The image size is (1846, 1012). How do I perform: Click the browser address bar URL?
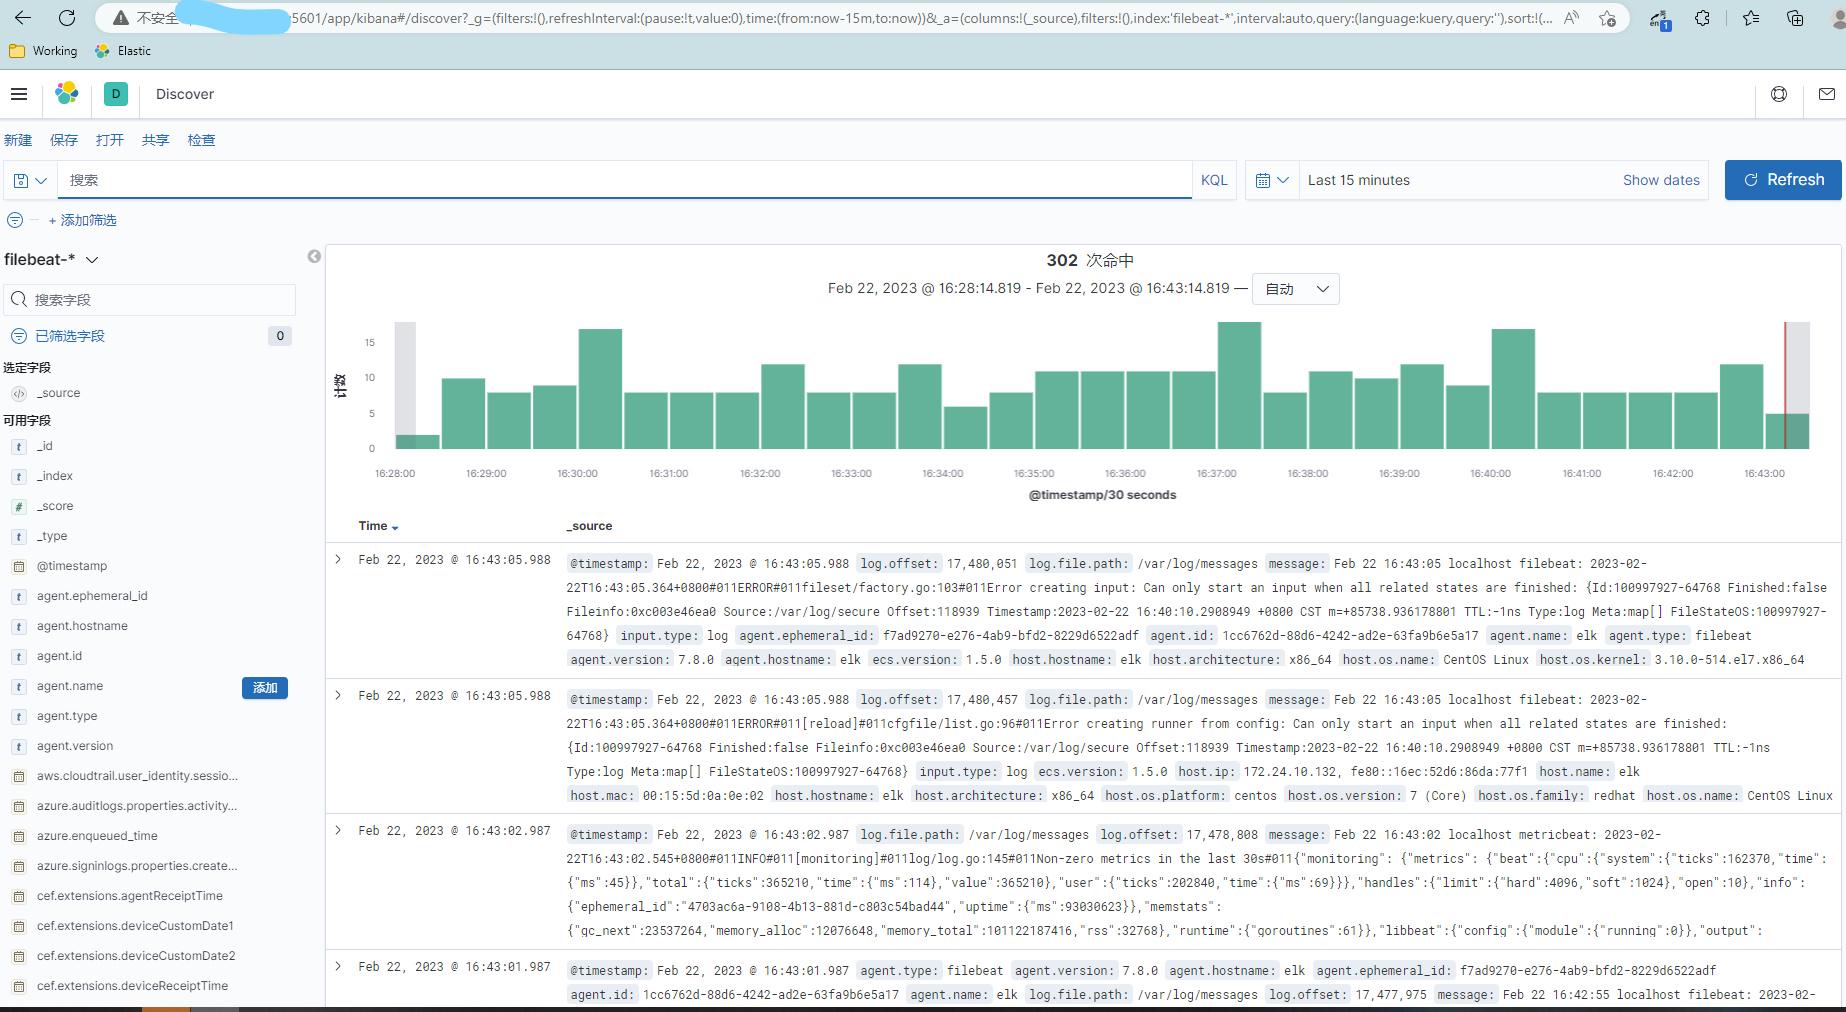[x=920, y=18]
